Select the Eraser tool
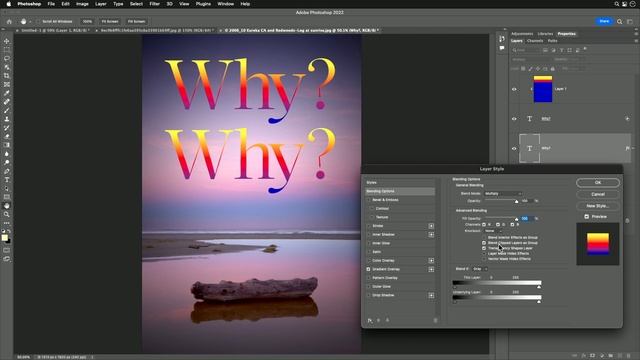This screenshot has height=360, width=640. pos(7,136)
